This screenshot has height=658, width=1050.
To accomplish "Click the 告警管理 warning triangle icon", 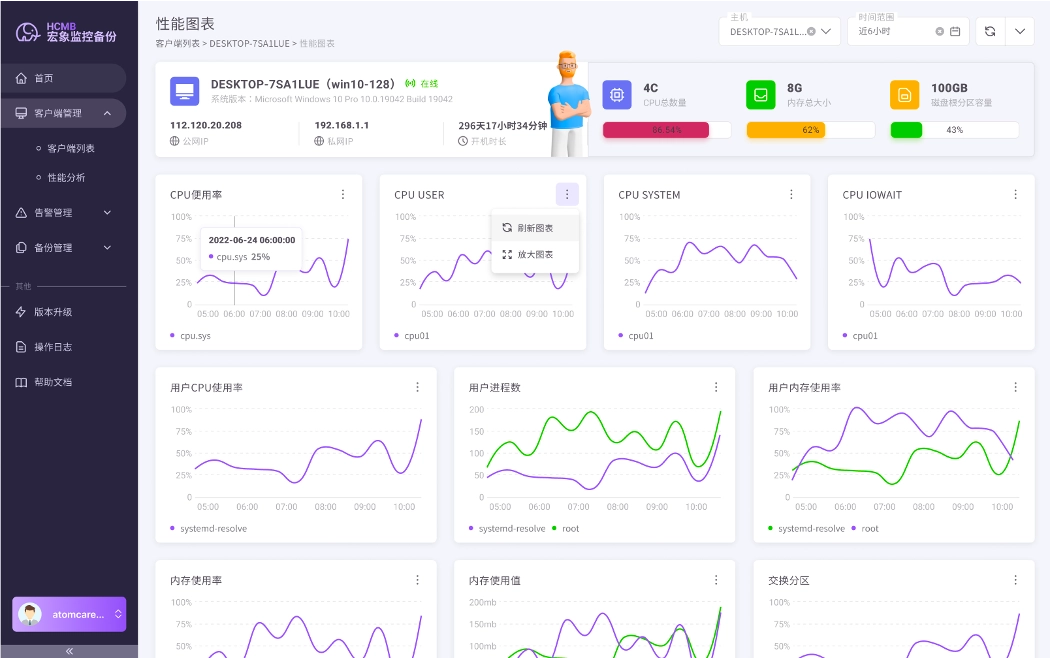I will coord(21,213).
